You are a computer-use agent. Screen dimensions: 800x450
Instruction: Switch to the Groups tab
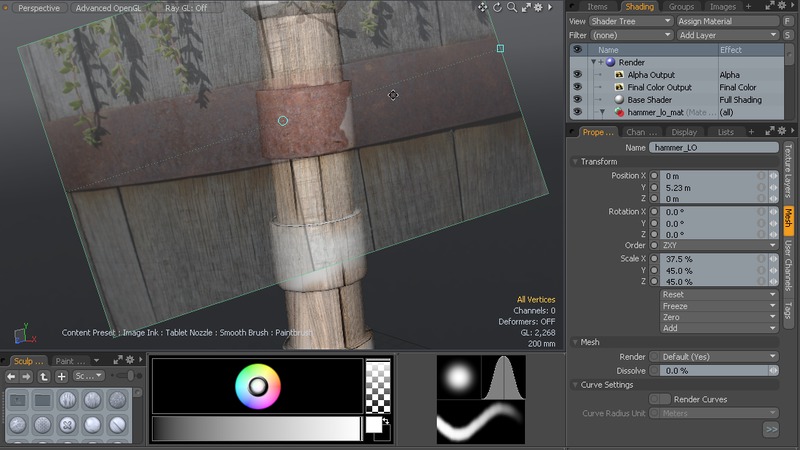click(x=681, y=7)
